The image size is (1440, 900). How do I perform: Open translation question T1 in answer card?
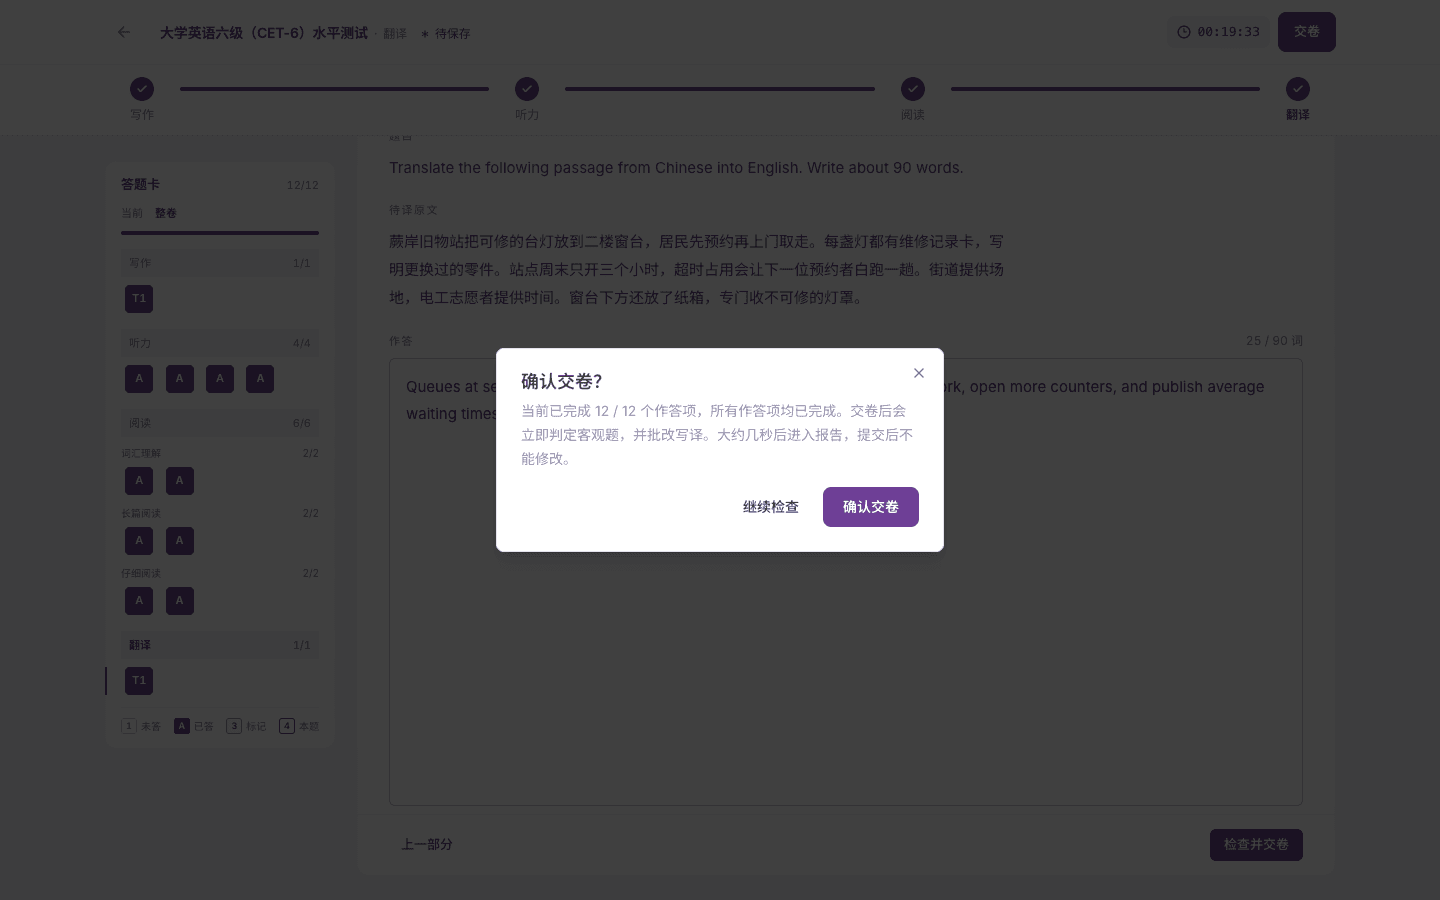pyautogui.click(x=139, y=681)
